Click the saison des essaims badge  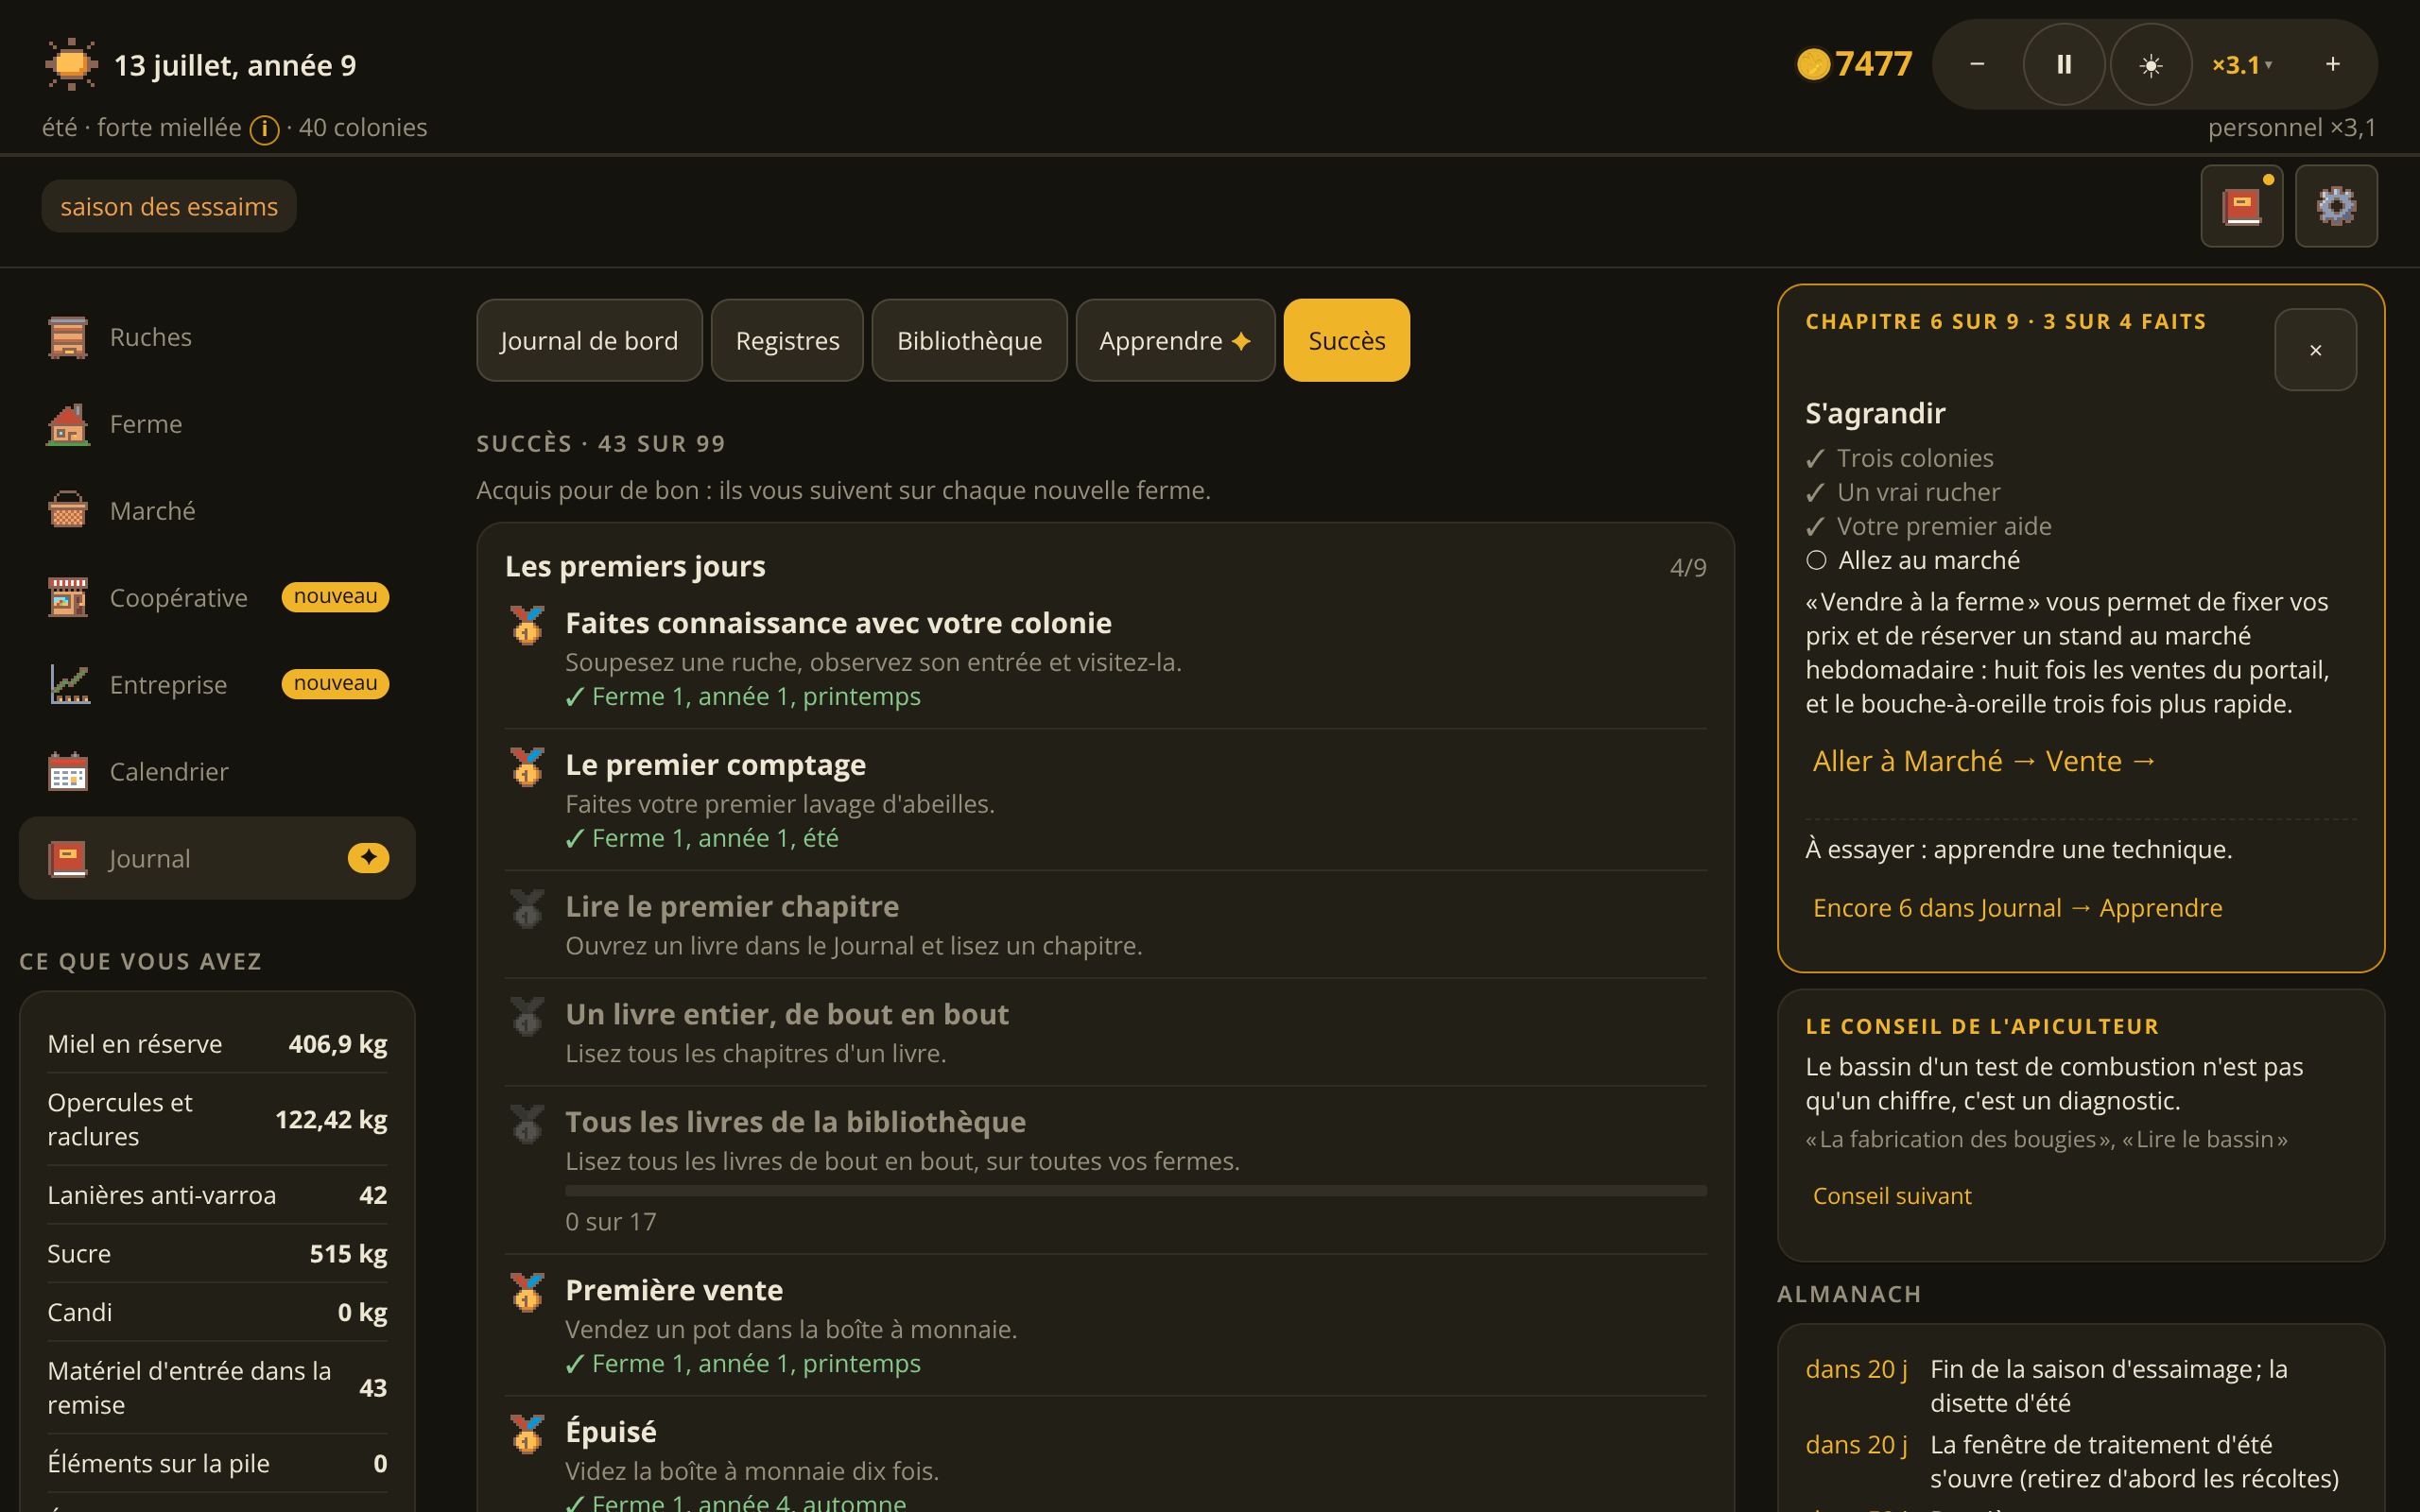click(169, 206)
